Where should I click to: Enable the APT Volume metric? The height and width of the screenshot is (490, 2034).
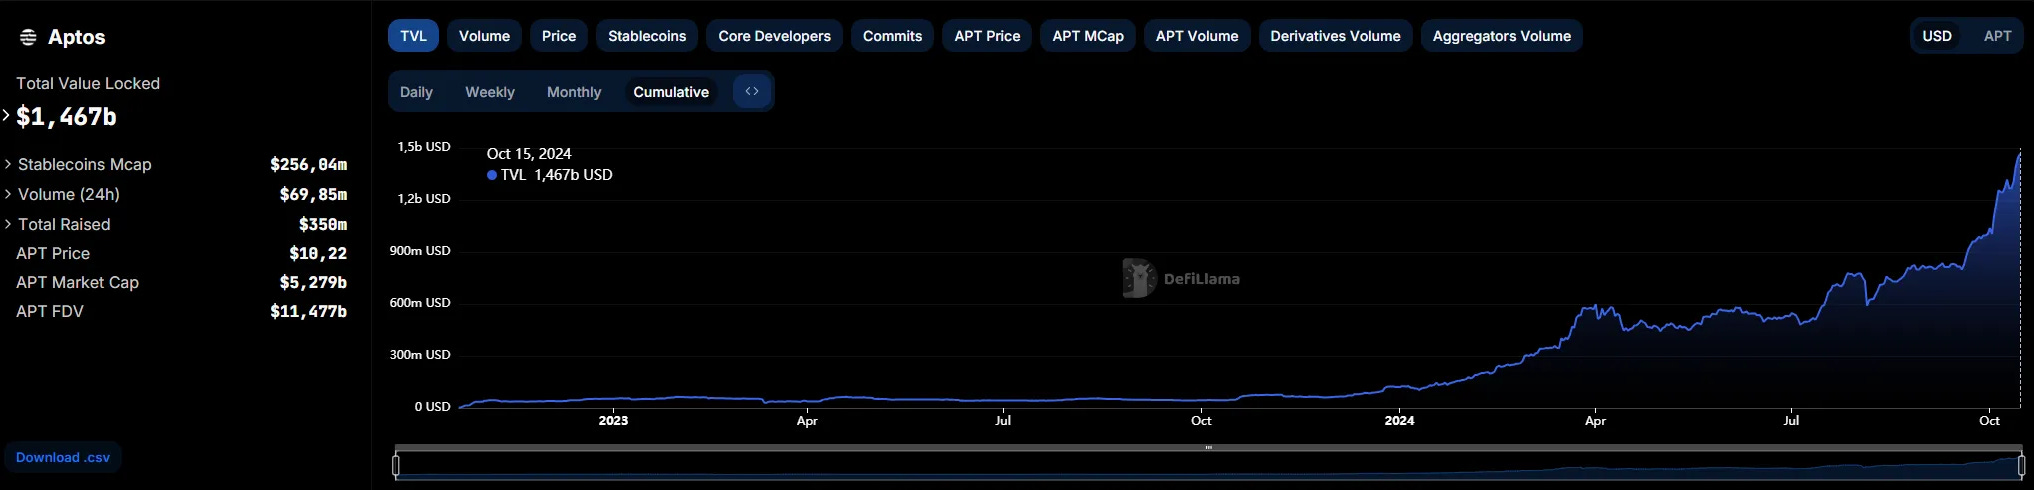pyautogui.click(x=1197, y=36)
